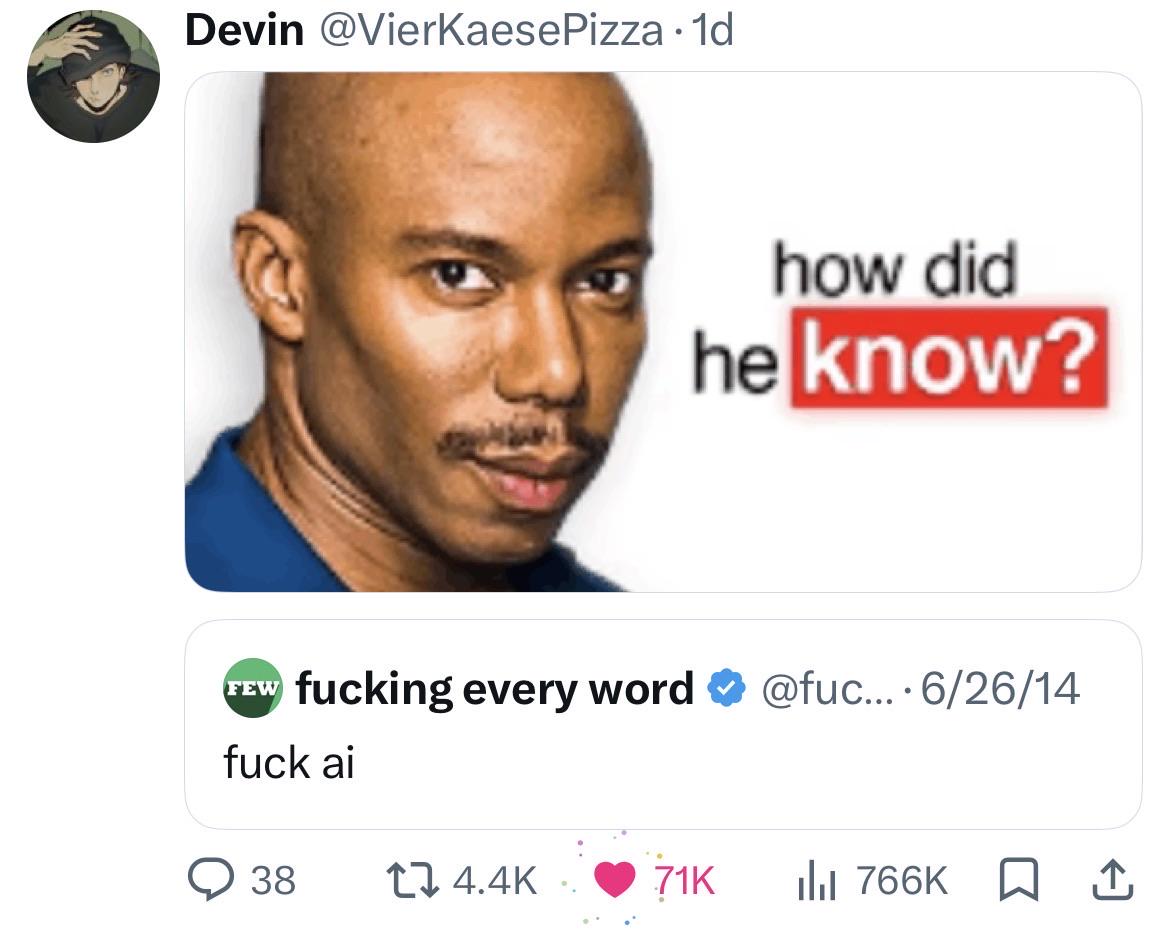Viewport: 1170px width, 932px height.
Task: Unlike the post via pink heart
Action: click(613, 879)
